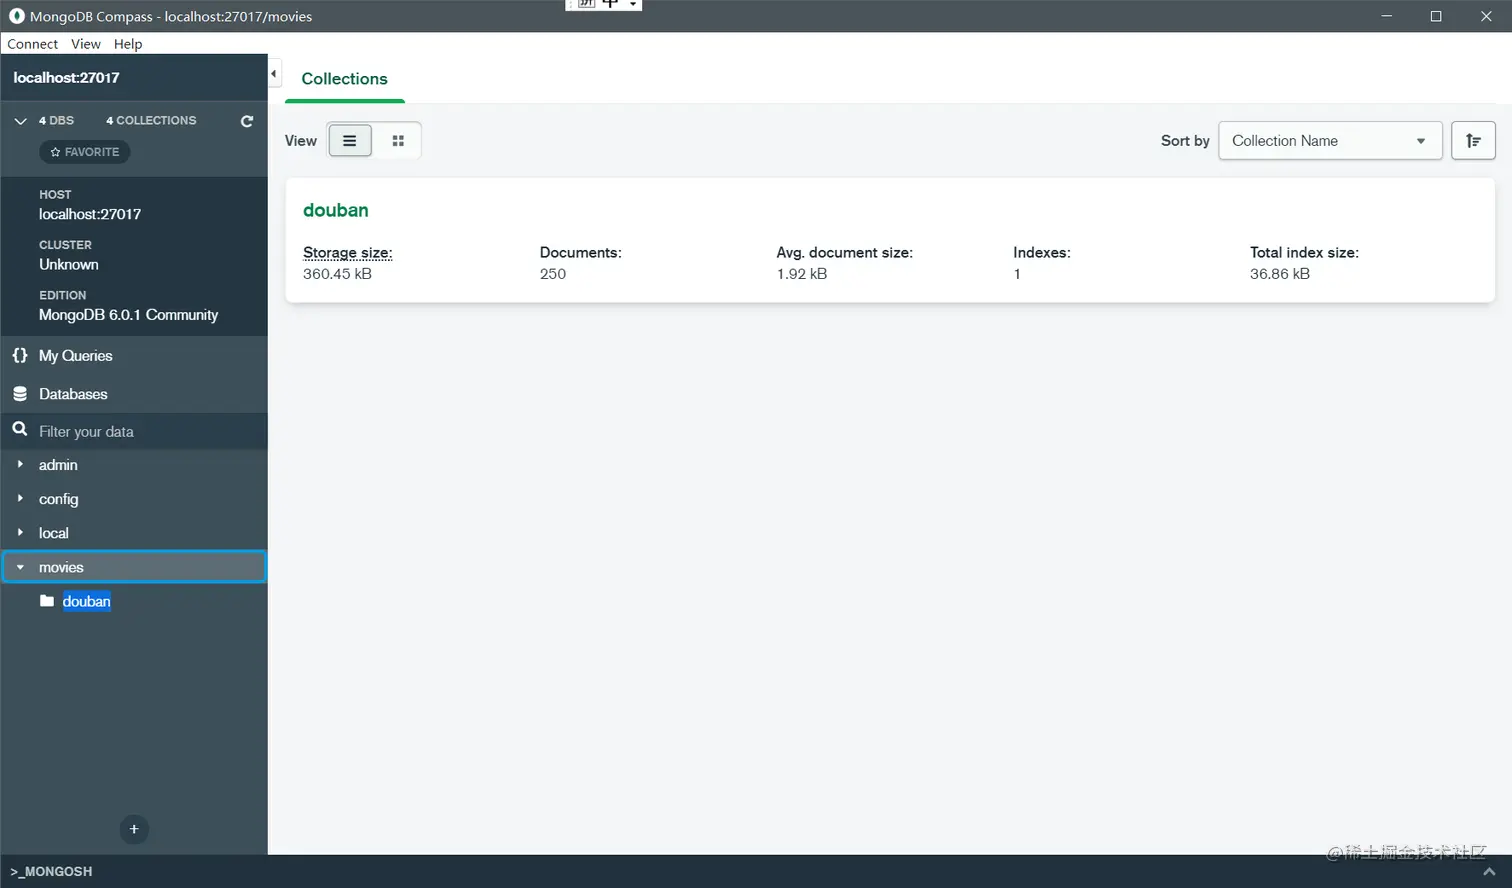Click the 360.45 kB storage value
The width and height of the screenshot is (1512, 888).
(x=337, y=274)
